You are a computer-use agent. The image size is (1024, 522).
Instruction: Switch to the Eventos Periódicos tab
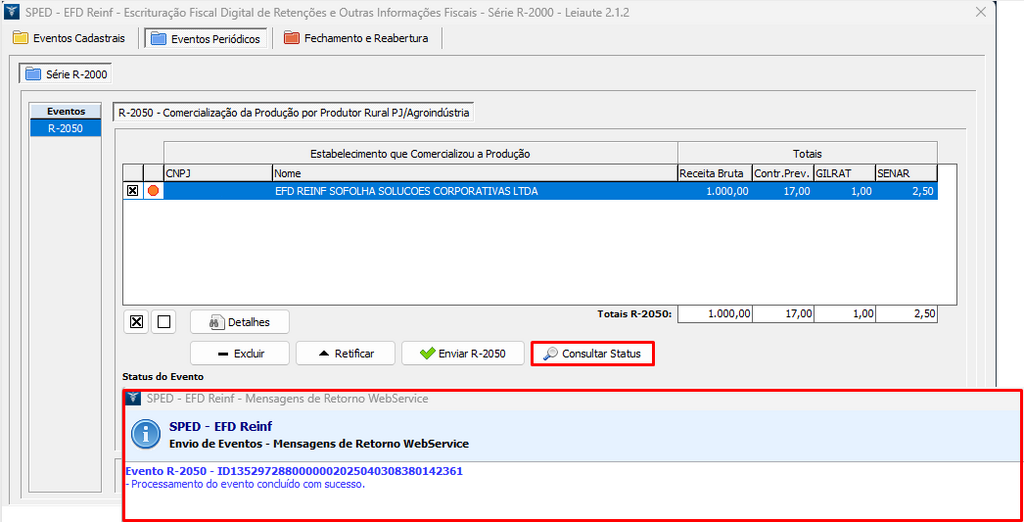[x=205, y=38]
